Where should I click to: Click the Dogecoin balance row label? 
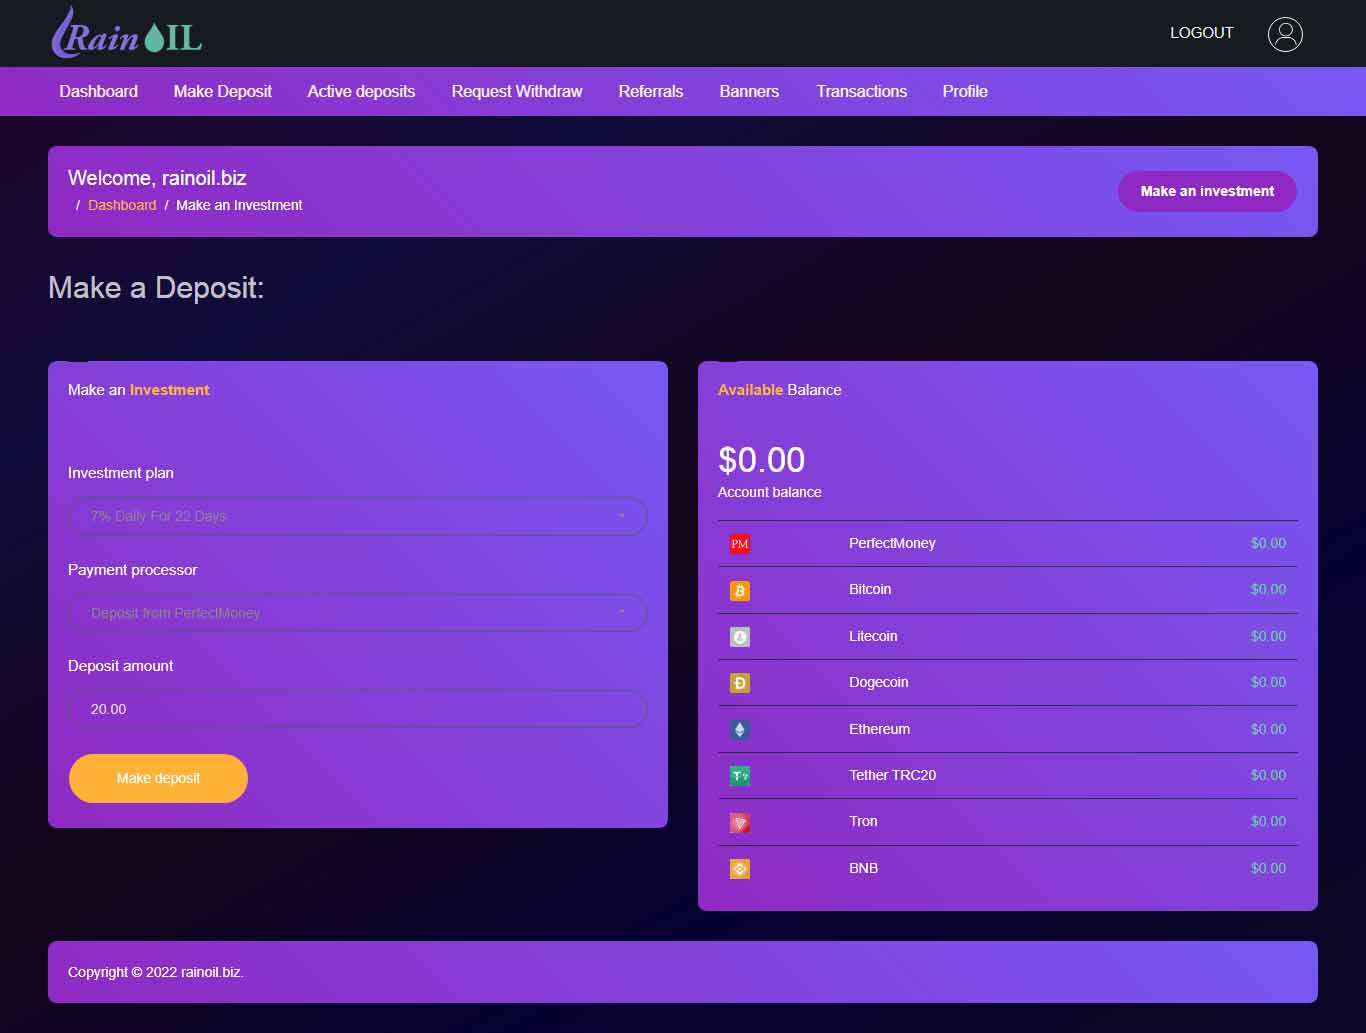tap(879, 682)
